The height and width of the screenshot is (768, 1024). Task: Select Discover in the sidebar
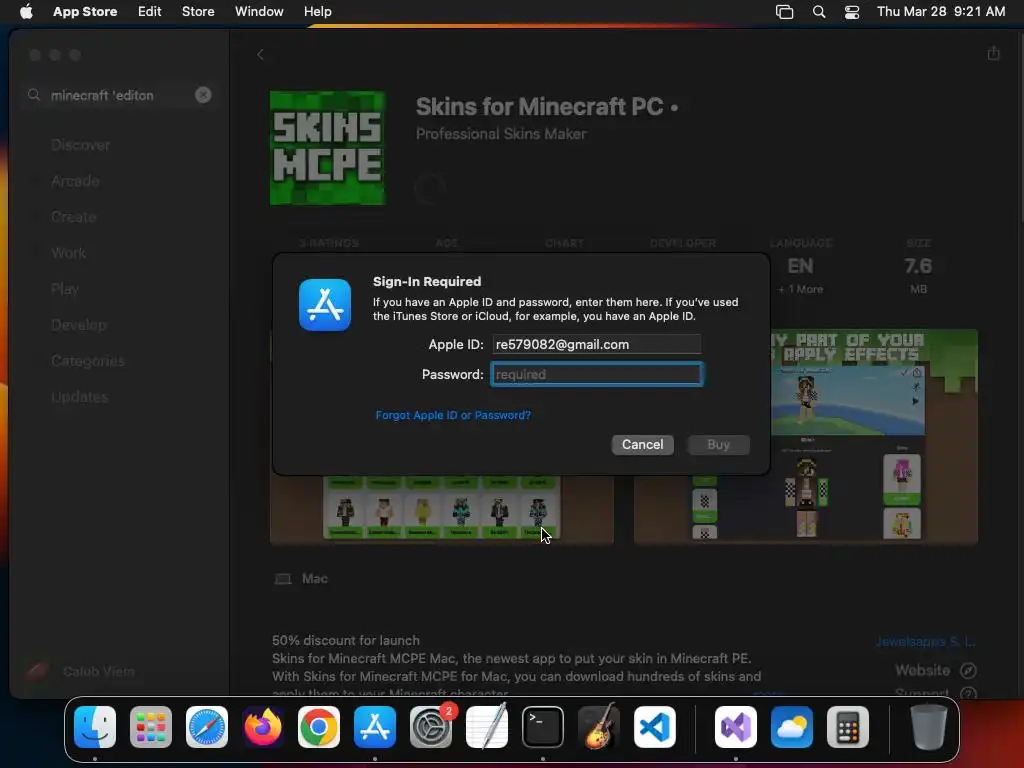pos(80,145)
